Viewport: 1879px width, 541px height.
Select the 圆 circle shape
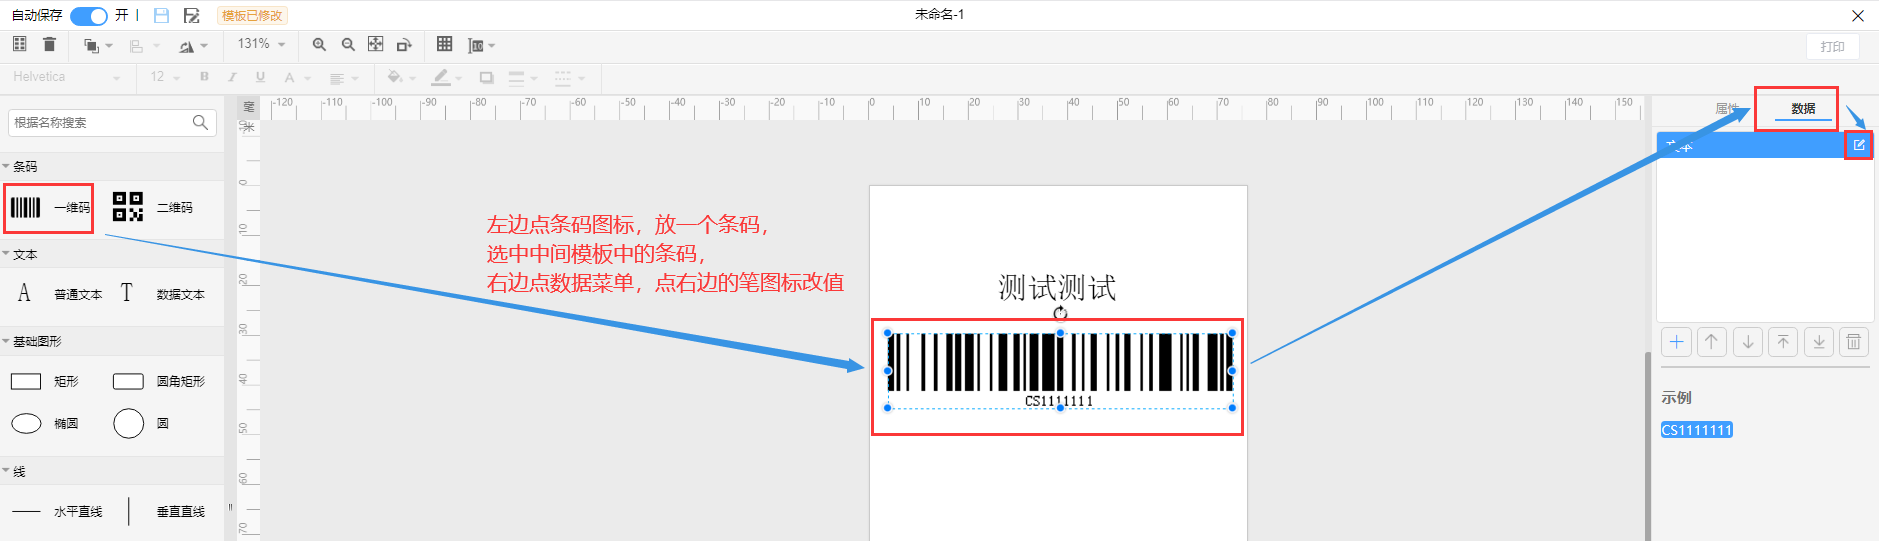click(141, 423)
